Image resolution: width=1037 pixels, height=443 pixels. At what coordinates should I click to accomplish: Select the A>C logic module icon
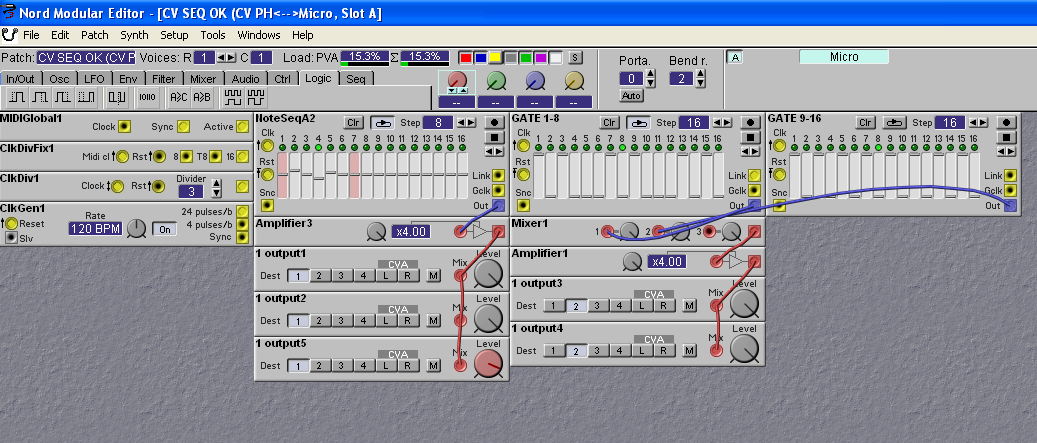click(x=178, y=97)
